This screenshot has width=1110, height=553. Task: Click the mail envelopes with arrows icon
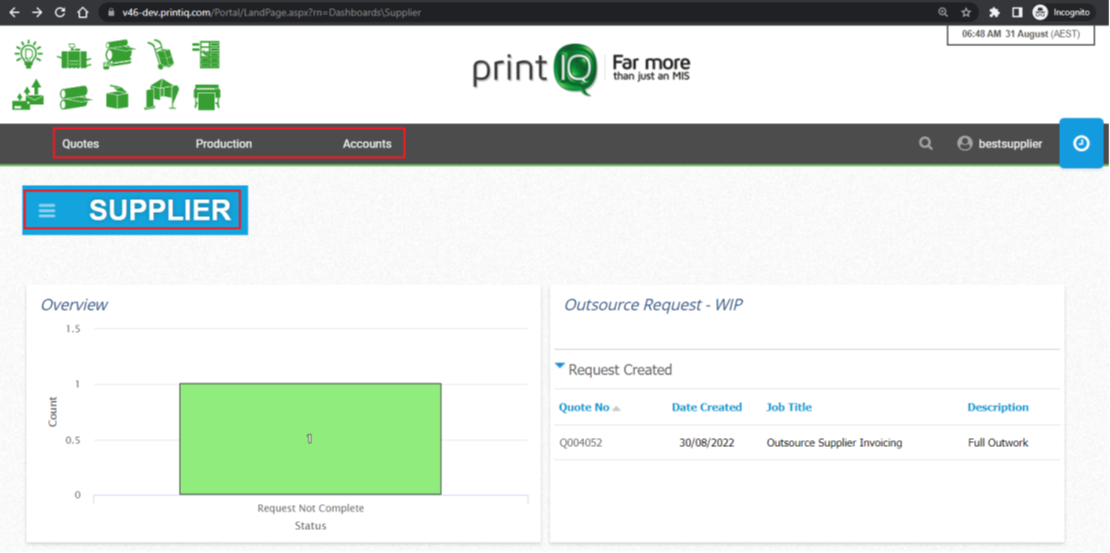[x=28, y=95]
